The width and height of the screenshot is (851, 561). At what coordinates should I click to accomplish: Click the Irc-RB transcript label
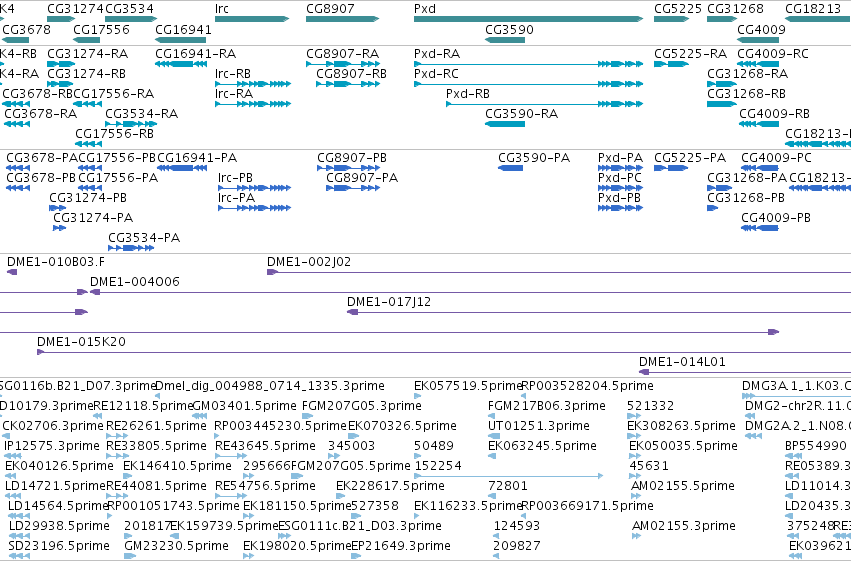pos(233,74)
